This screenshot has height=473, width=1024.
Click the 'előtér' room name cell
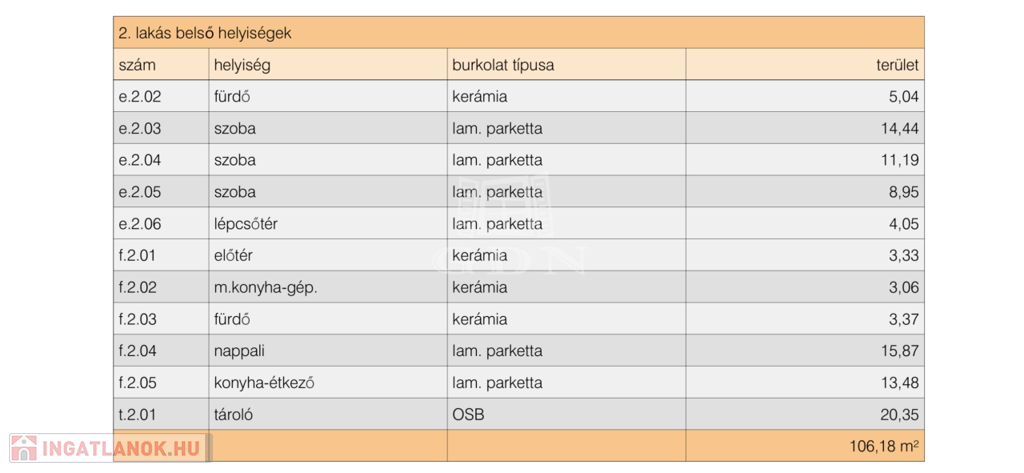click(235, 256)
